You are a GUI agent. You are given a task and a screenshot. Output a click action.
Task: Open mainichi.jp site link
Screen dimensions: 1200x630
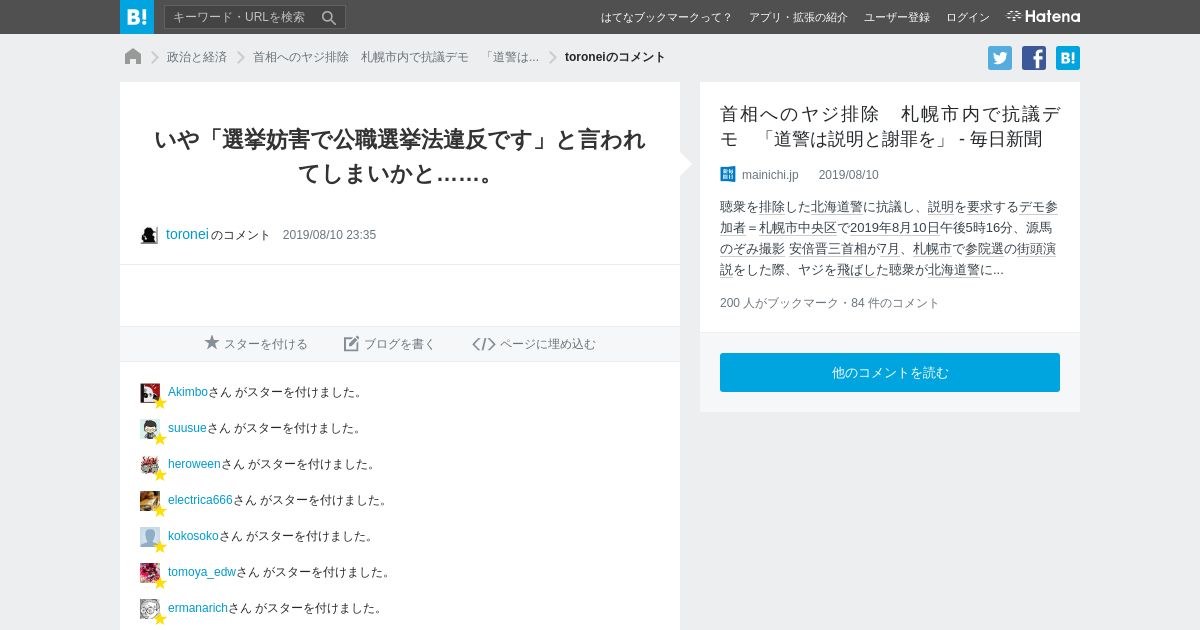coord(770,175)
